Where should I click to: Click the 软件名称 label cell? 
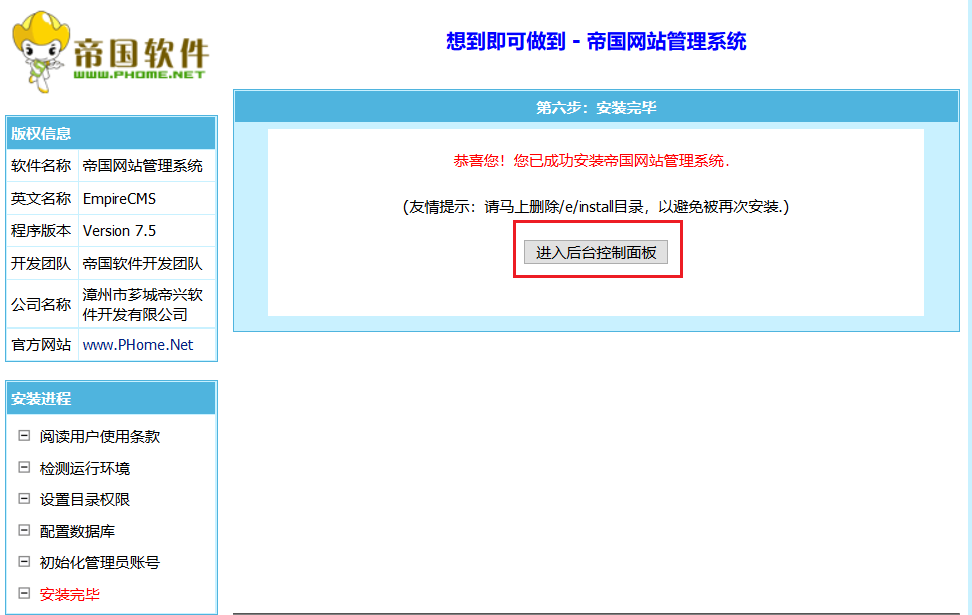[42, 166]
